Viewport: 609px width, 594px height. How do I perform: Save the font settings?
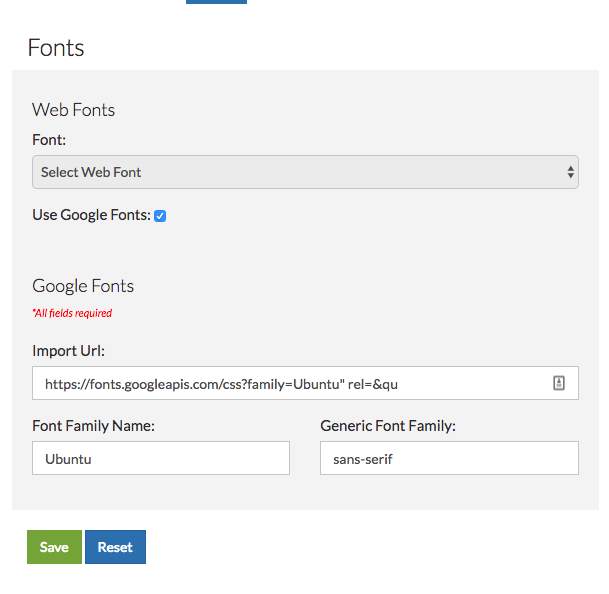coord(54,547)
